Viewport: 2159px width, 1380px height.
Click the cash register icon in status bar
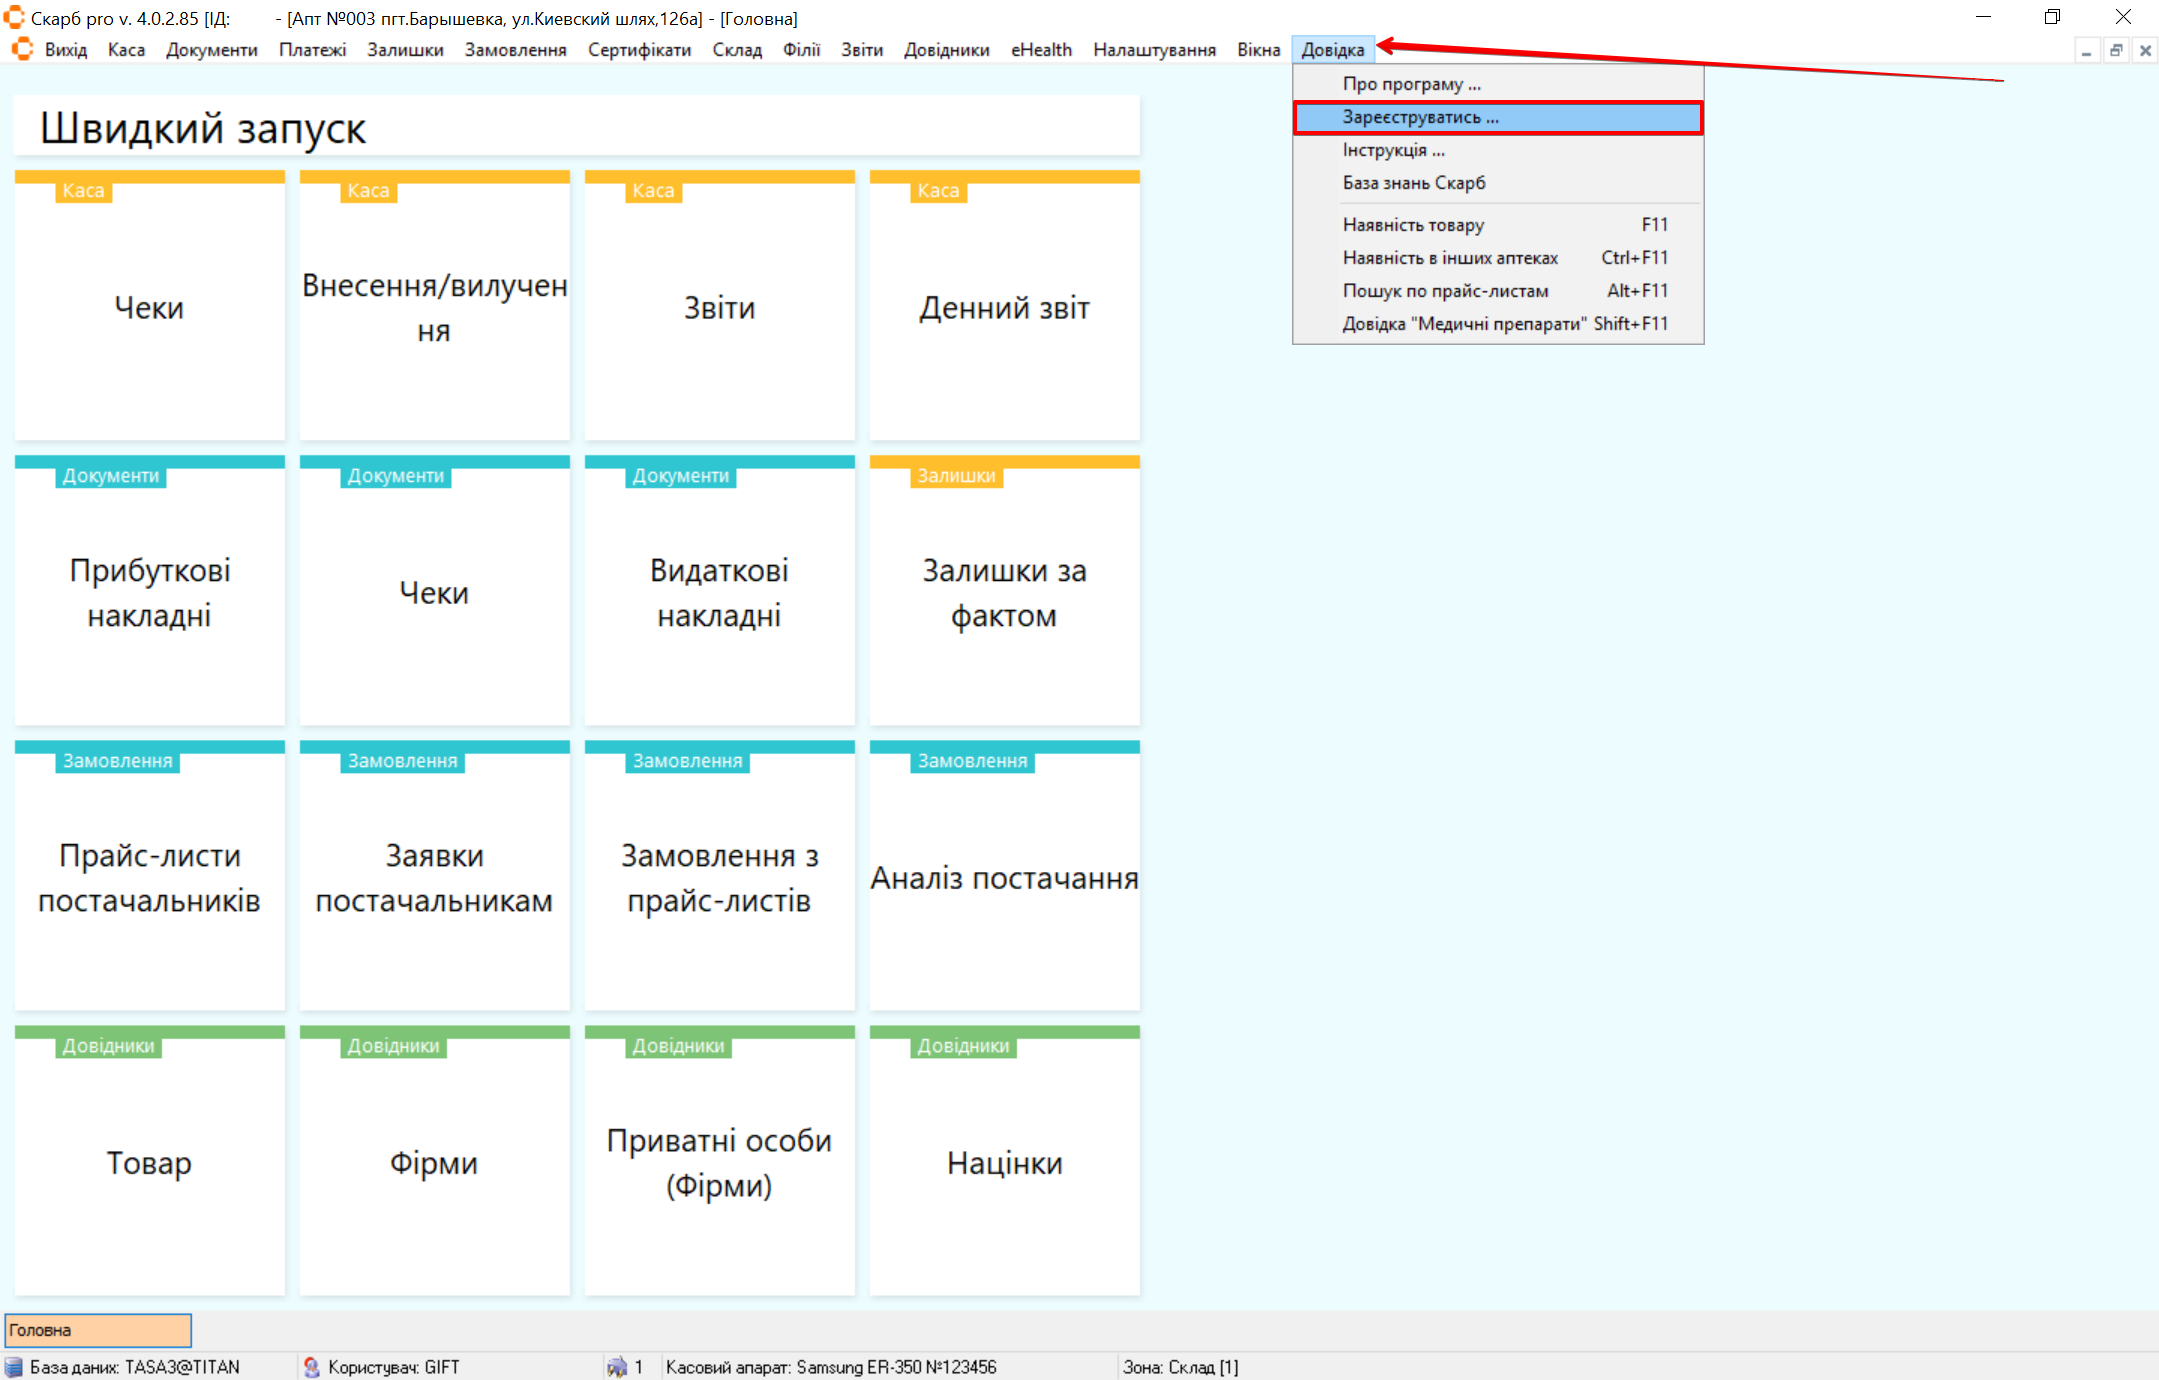(x=617, y=1367)
